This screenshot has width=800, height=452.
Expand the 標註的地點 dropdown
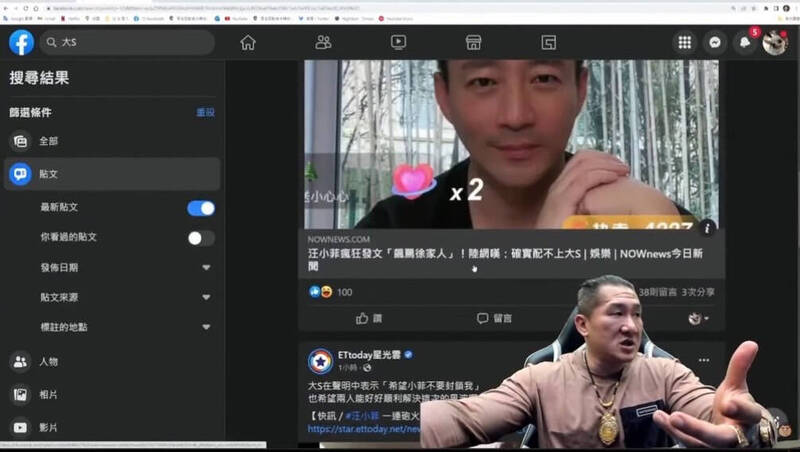pyautogui.click(x=206, y=327)
